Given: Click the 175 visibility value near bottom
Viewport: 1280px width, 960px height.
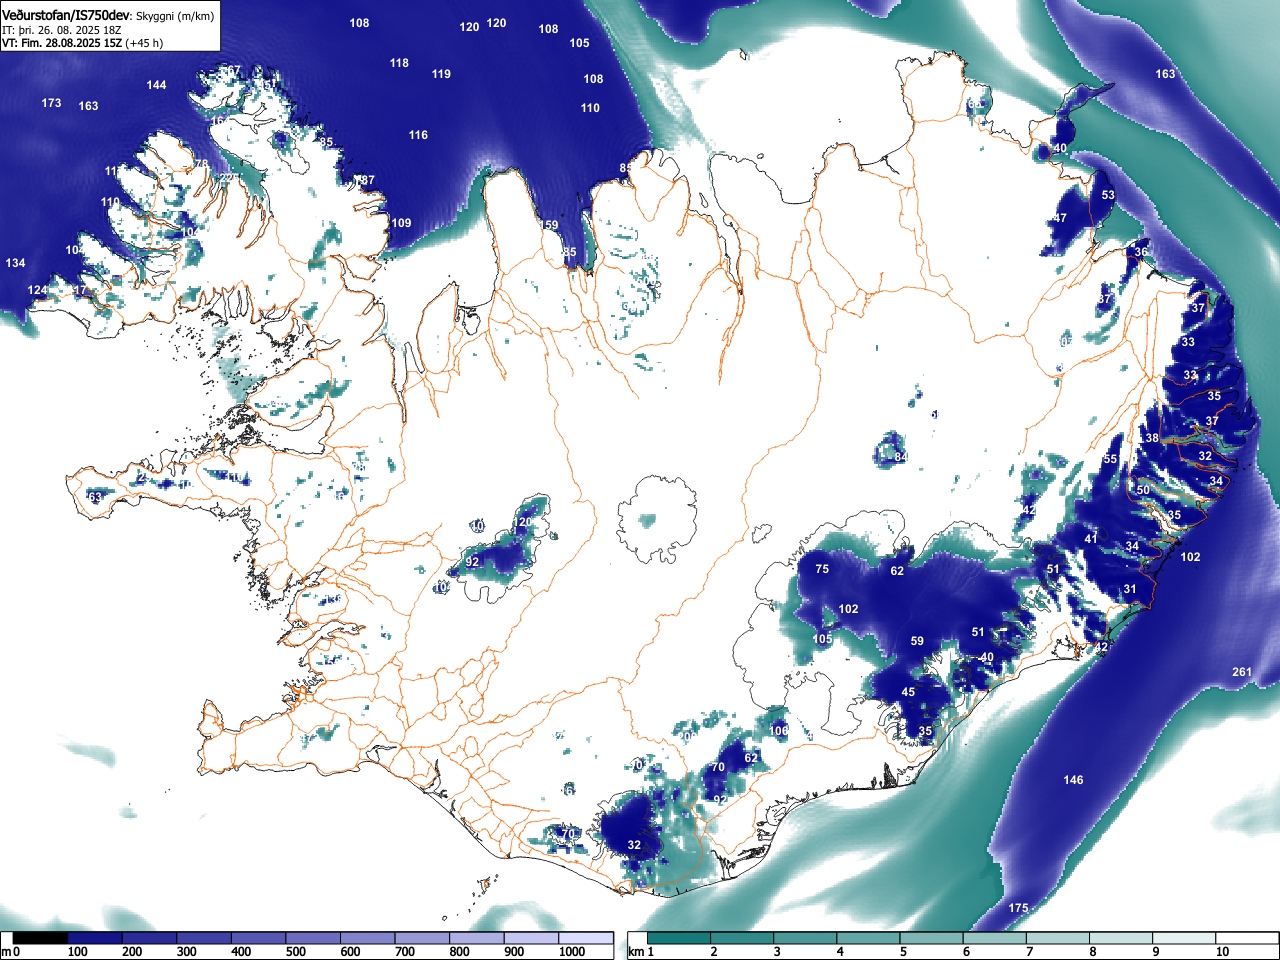Looking at the screenshot, I should 1018,908.
